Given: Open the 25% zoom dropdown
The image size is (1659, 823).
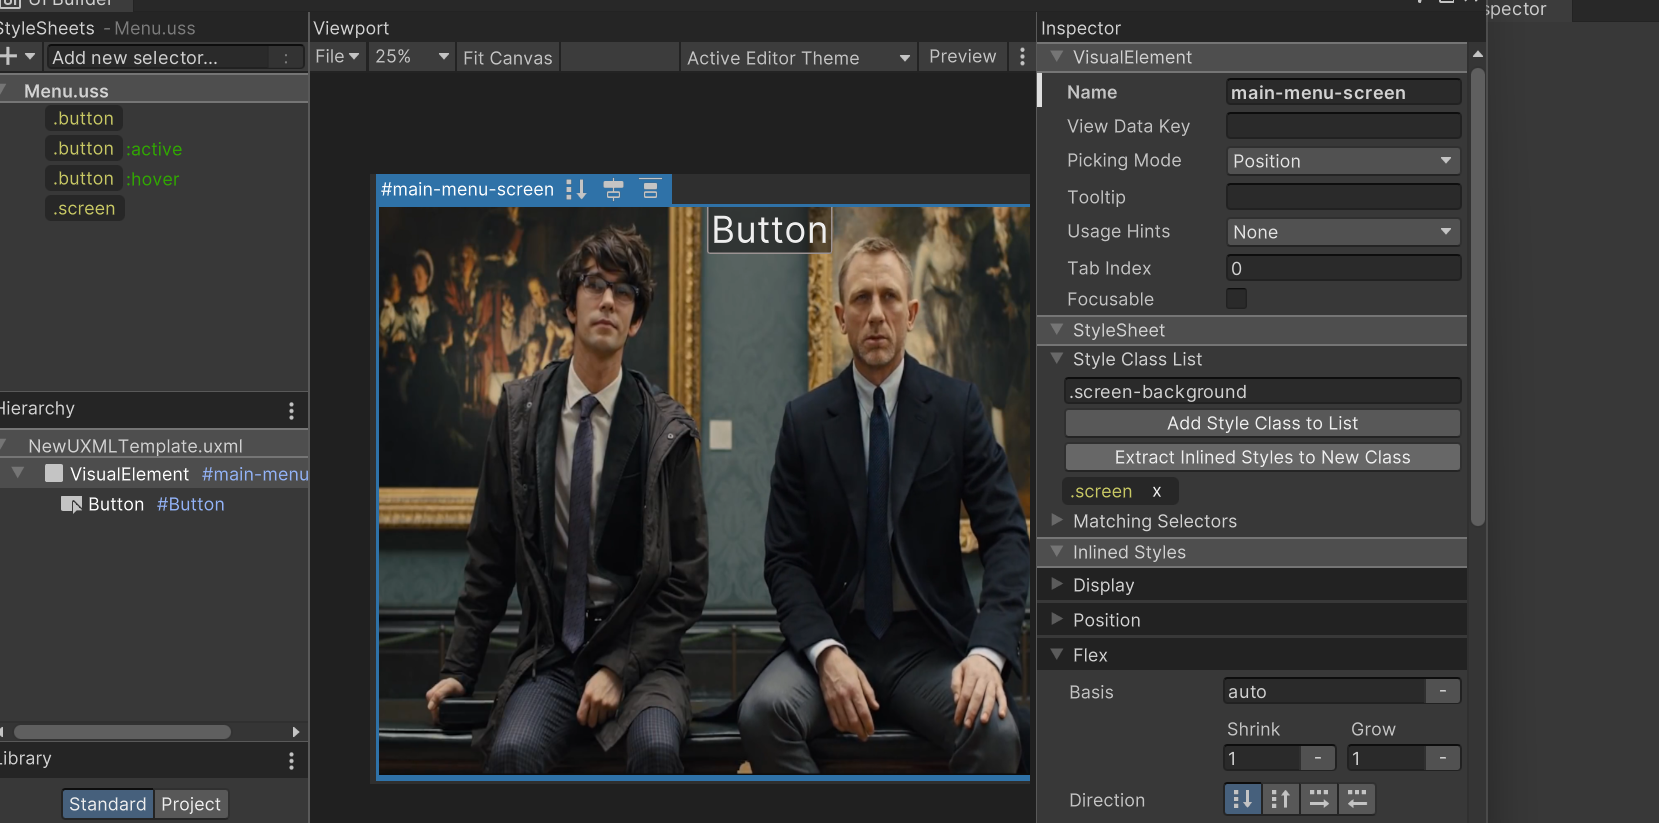Looking at the screenshot, I should (x=412, y=57).
